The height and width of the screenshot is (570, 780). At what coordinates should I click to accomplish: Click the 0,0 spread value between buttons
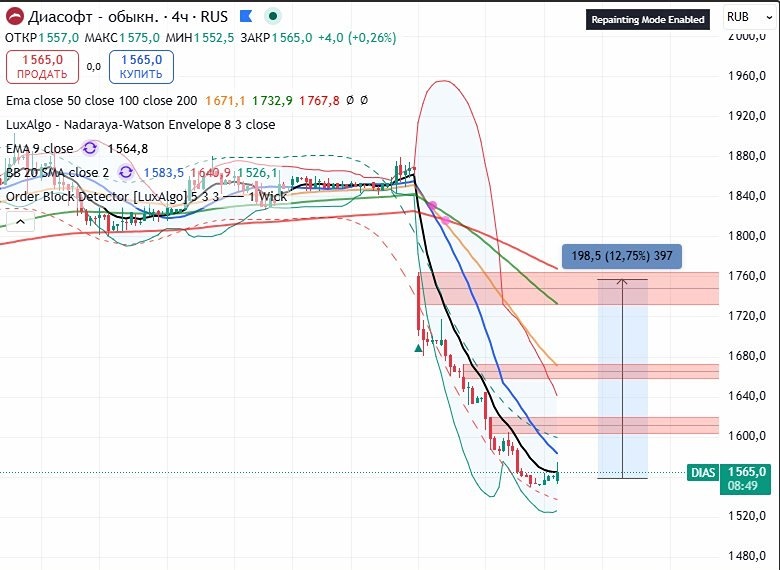(x=94, y=67)
